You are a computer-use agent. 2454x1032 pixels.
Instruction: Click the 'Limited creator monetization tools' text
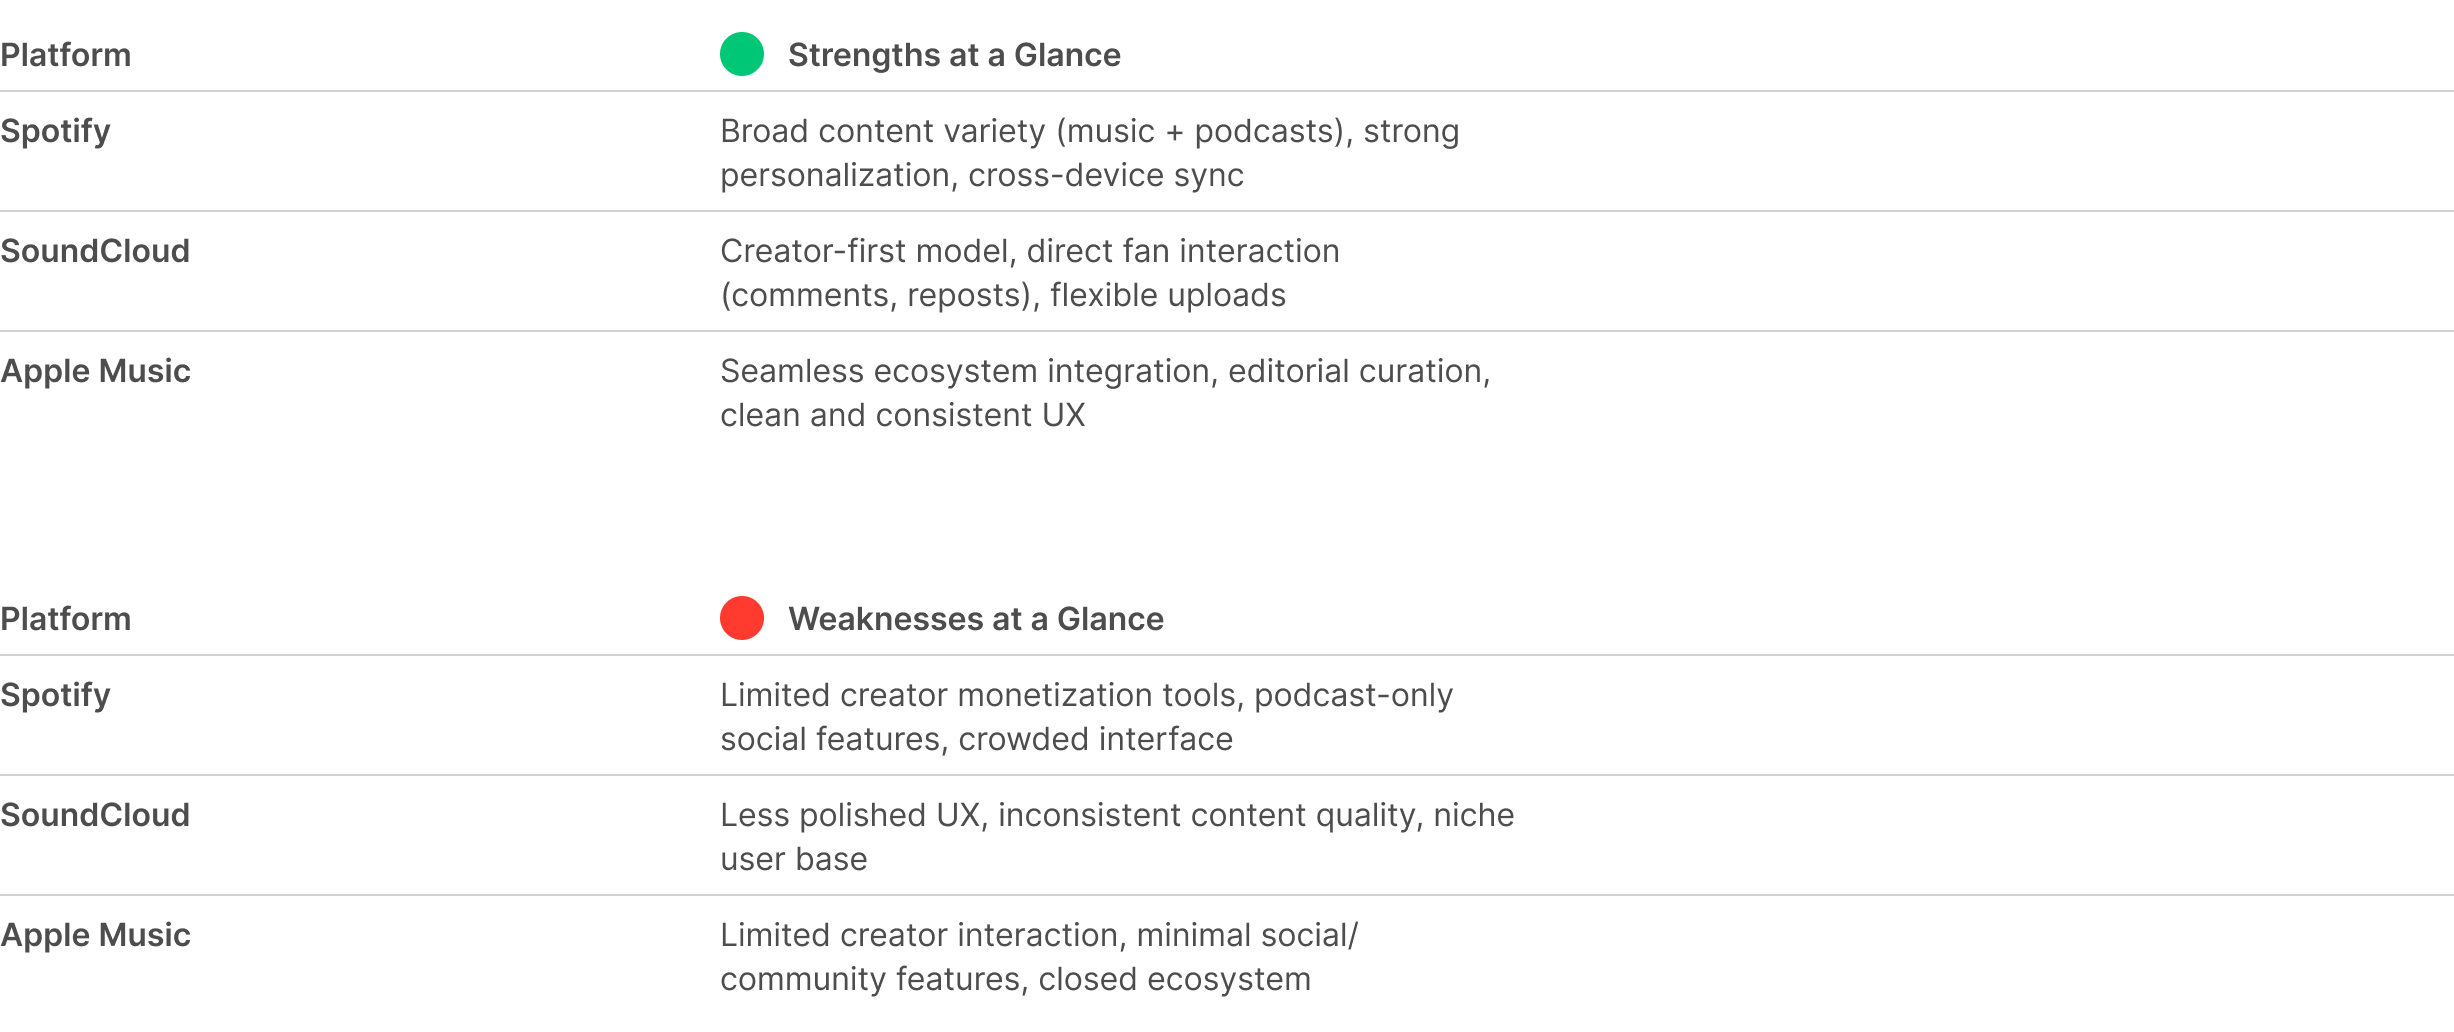pos(1086,695)
